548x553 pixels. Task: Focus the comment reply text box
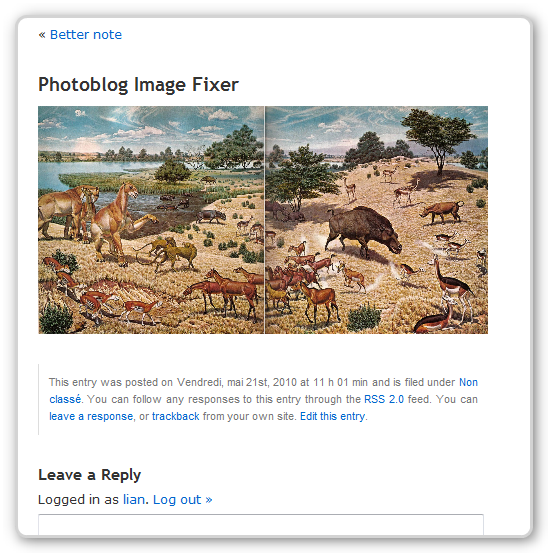coord(261,525)
